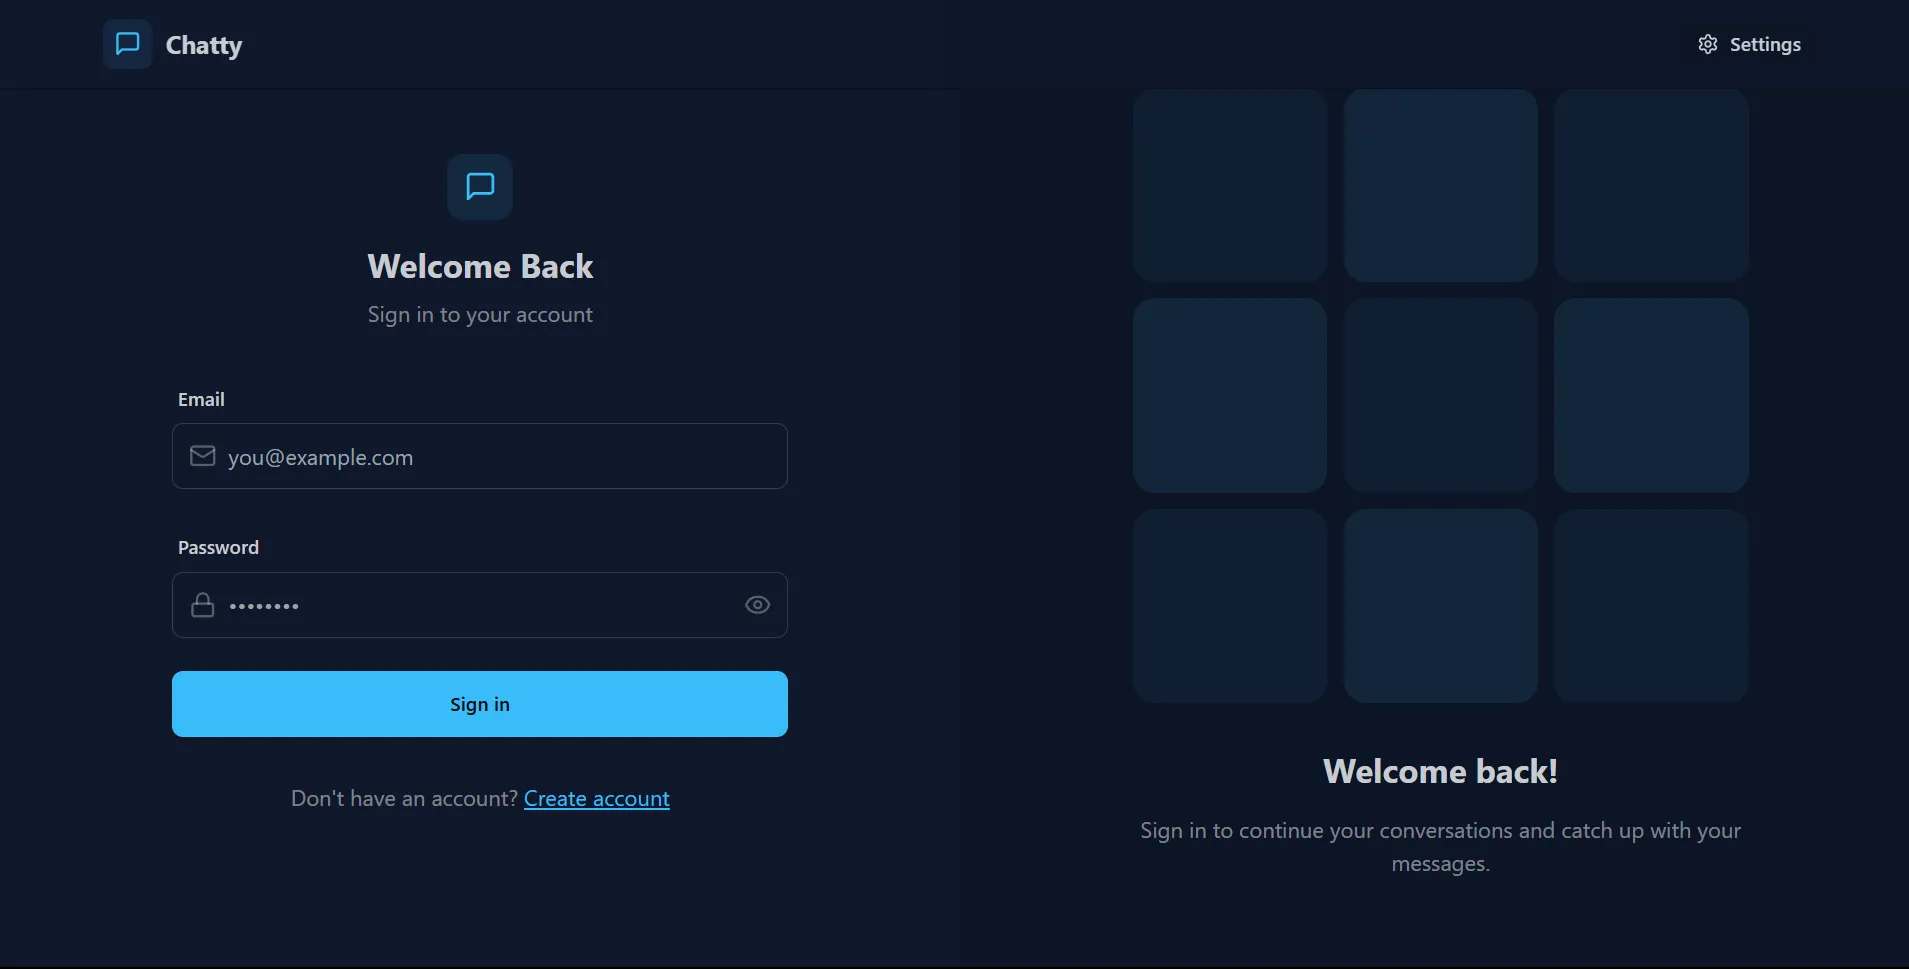
Task: Click the Password field label
Action: click(218, 547)
